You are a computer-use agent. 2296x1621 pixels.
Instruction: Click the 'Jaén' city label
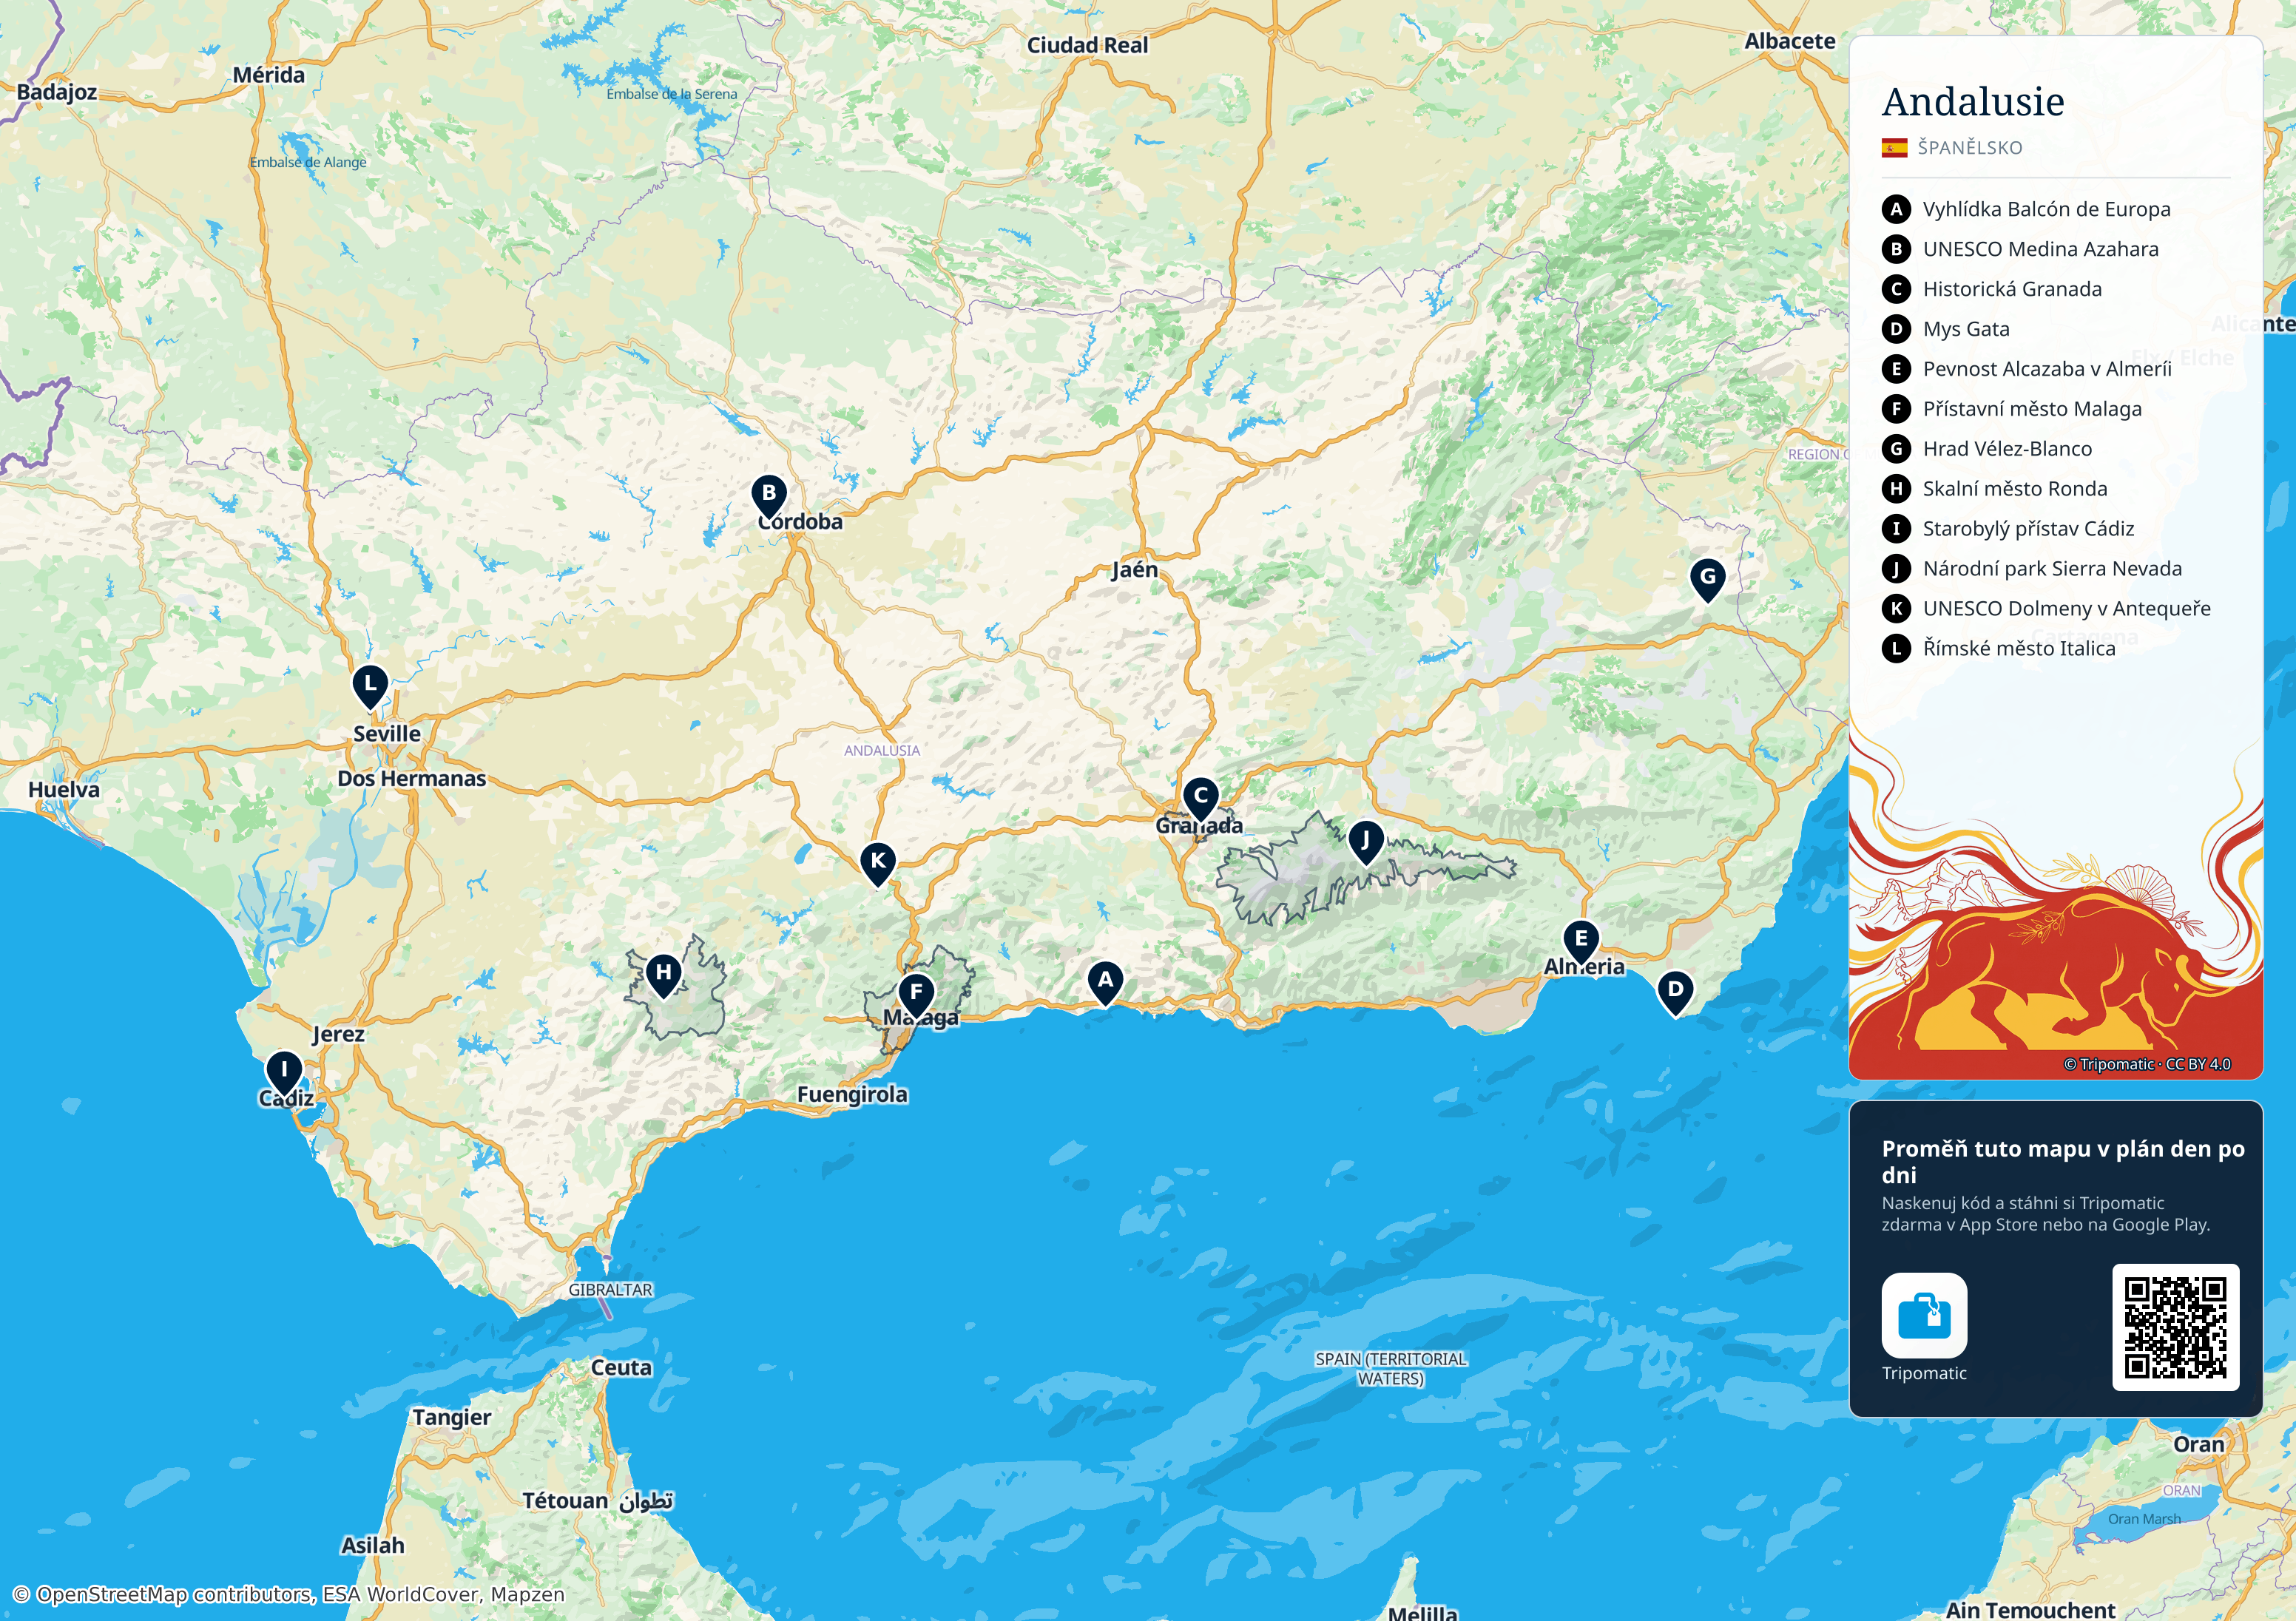click(x=1135, y=570)
